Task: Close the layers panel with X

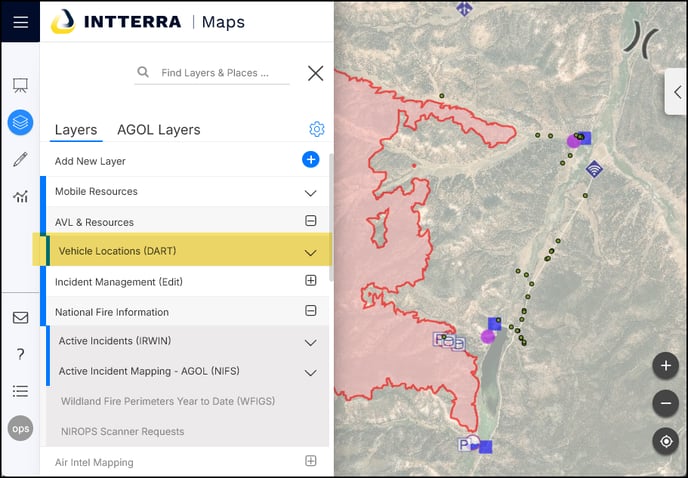Action: [315, 73]
